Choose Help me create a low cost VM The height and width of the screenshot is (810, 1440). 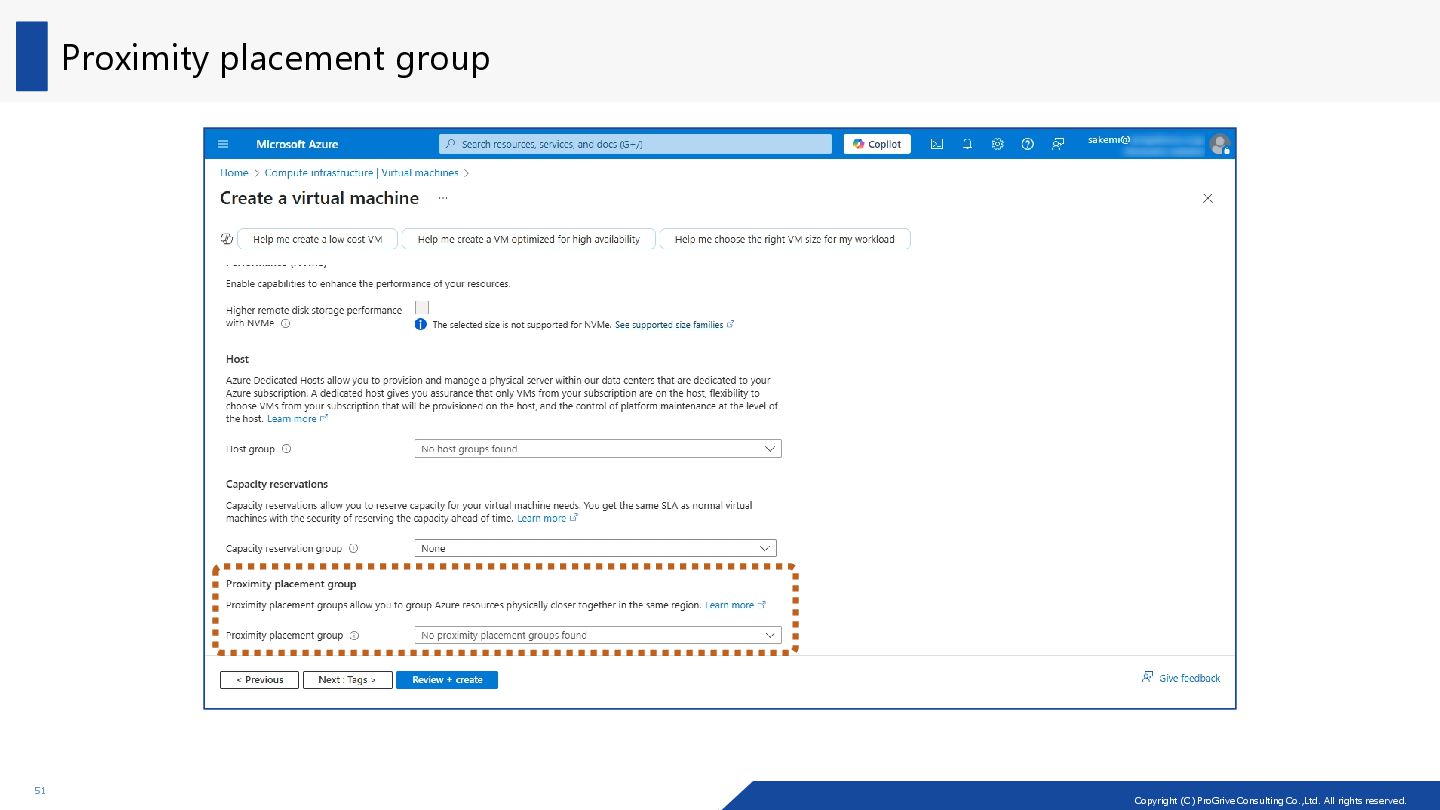tap(318, 239)
